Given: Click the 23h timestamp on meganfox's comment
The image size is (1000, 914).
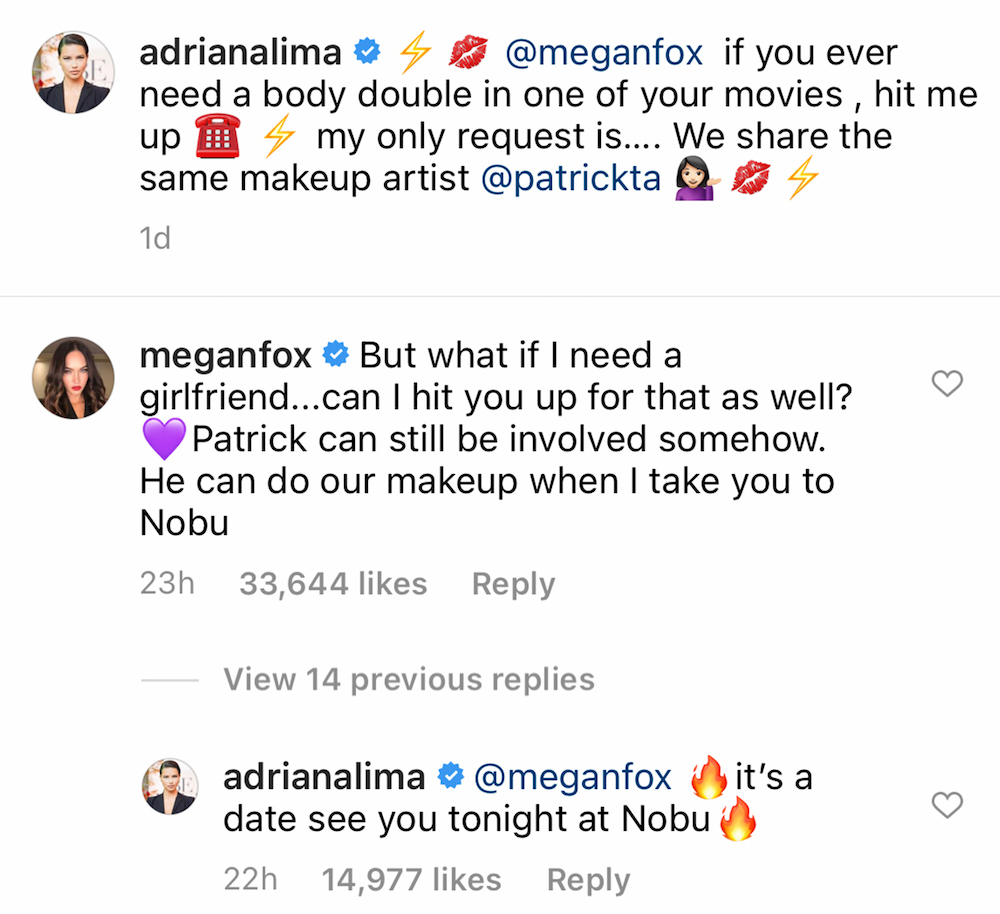Looking at the screenshot, I should click(x=167, y=583).
